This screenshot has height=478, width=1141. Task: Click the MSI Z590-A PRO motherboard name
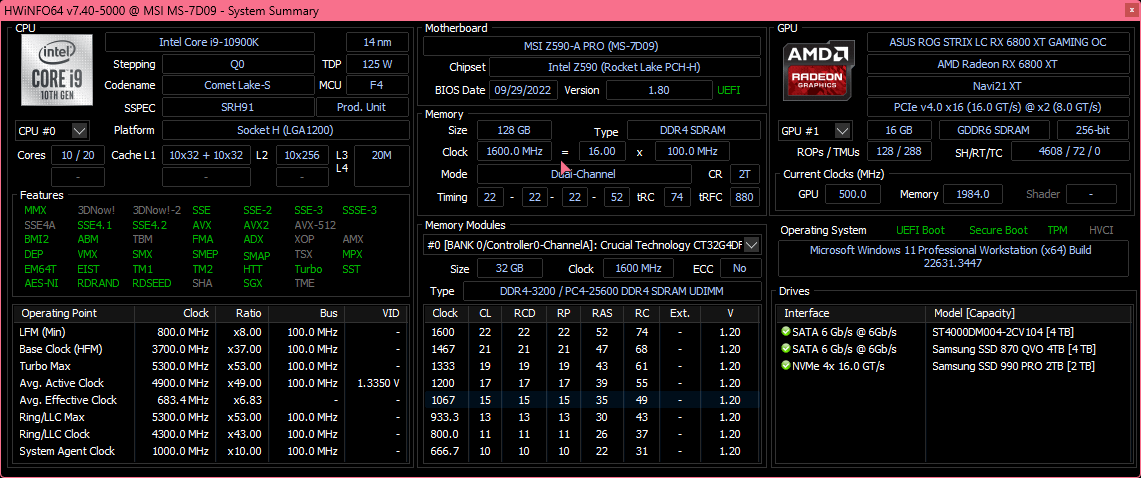pyautogui.click(x=591, y=46)
